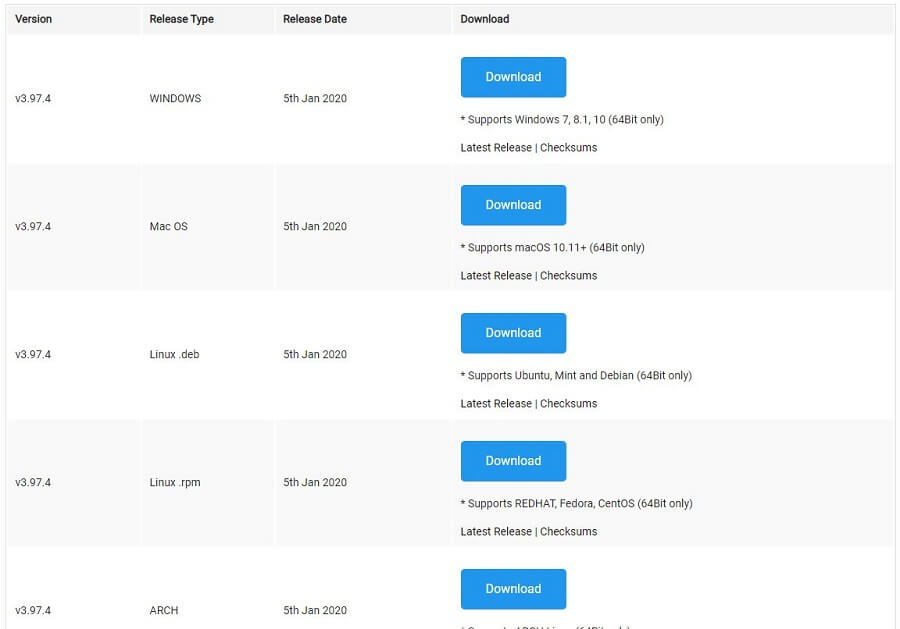Open Checksums link for Windows
Viewport: 900px width, 629px height.
coord(568,147)
